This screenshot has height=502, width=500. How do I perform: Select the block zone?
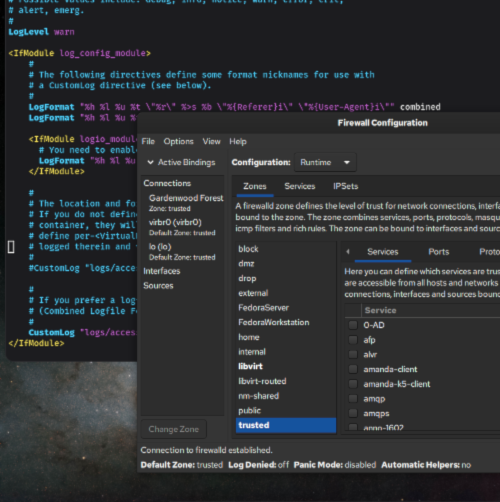tap(286, 249)
